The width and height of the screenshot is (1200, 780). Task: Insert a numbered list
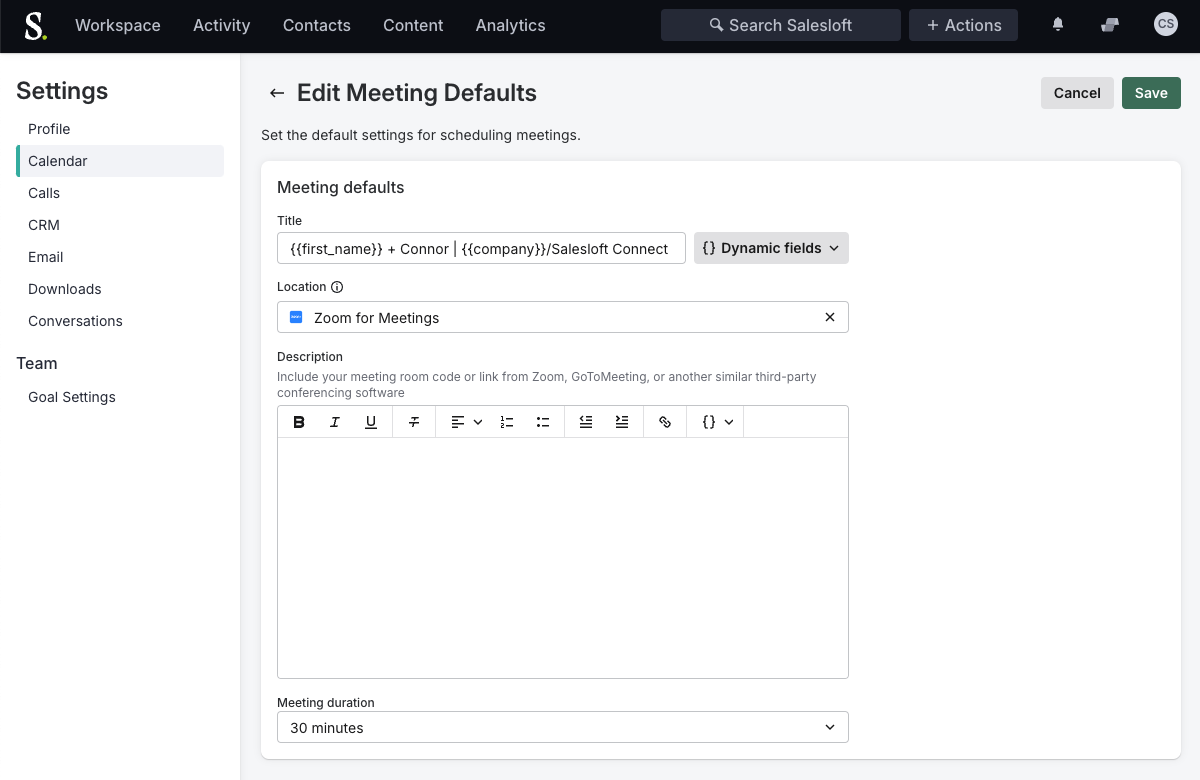507,422
